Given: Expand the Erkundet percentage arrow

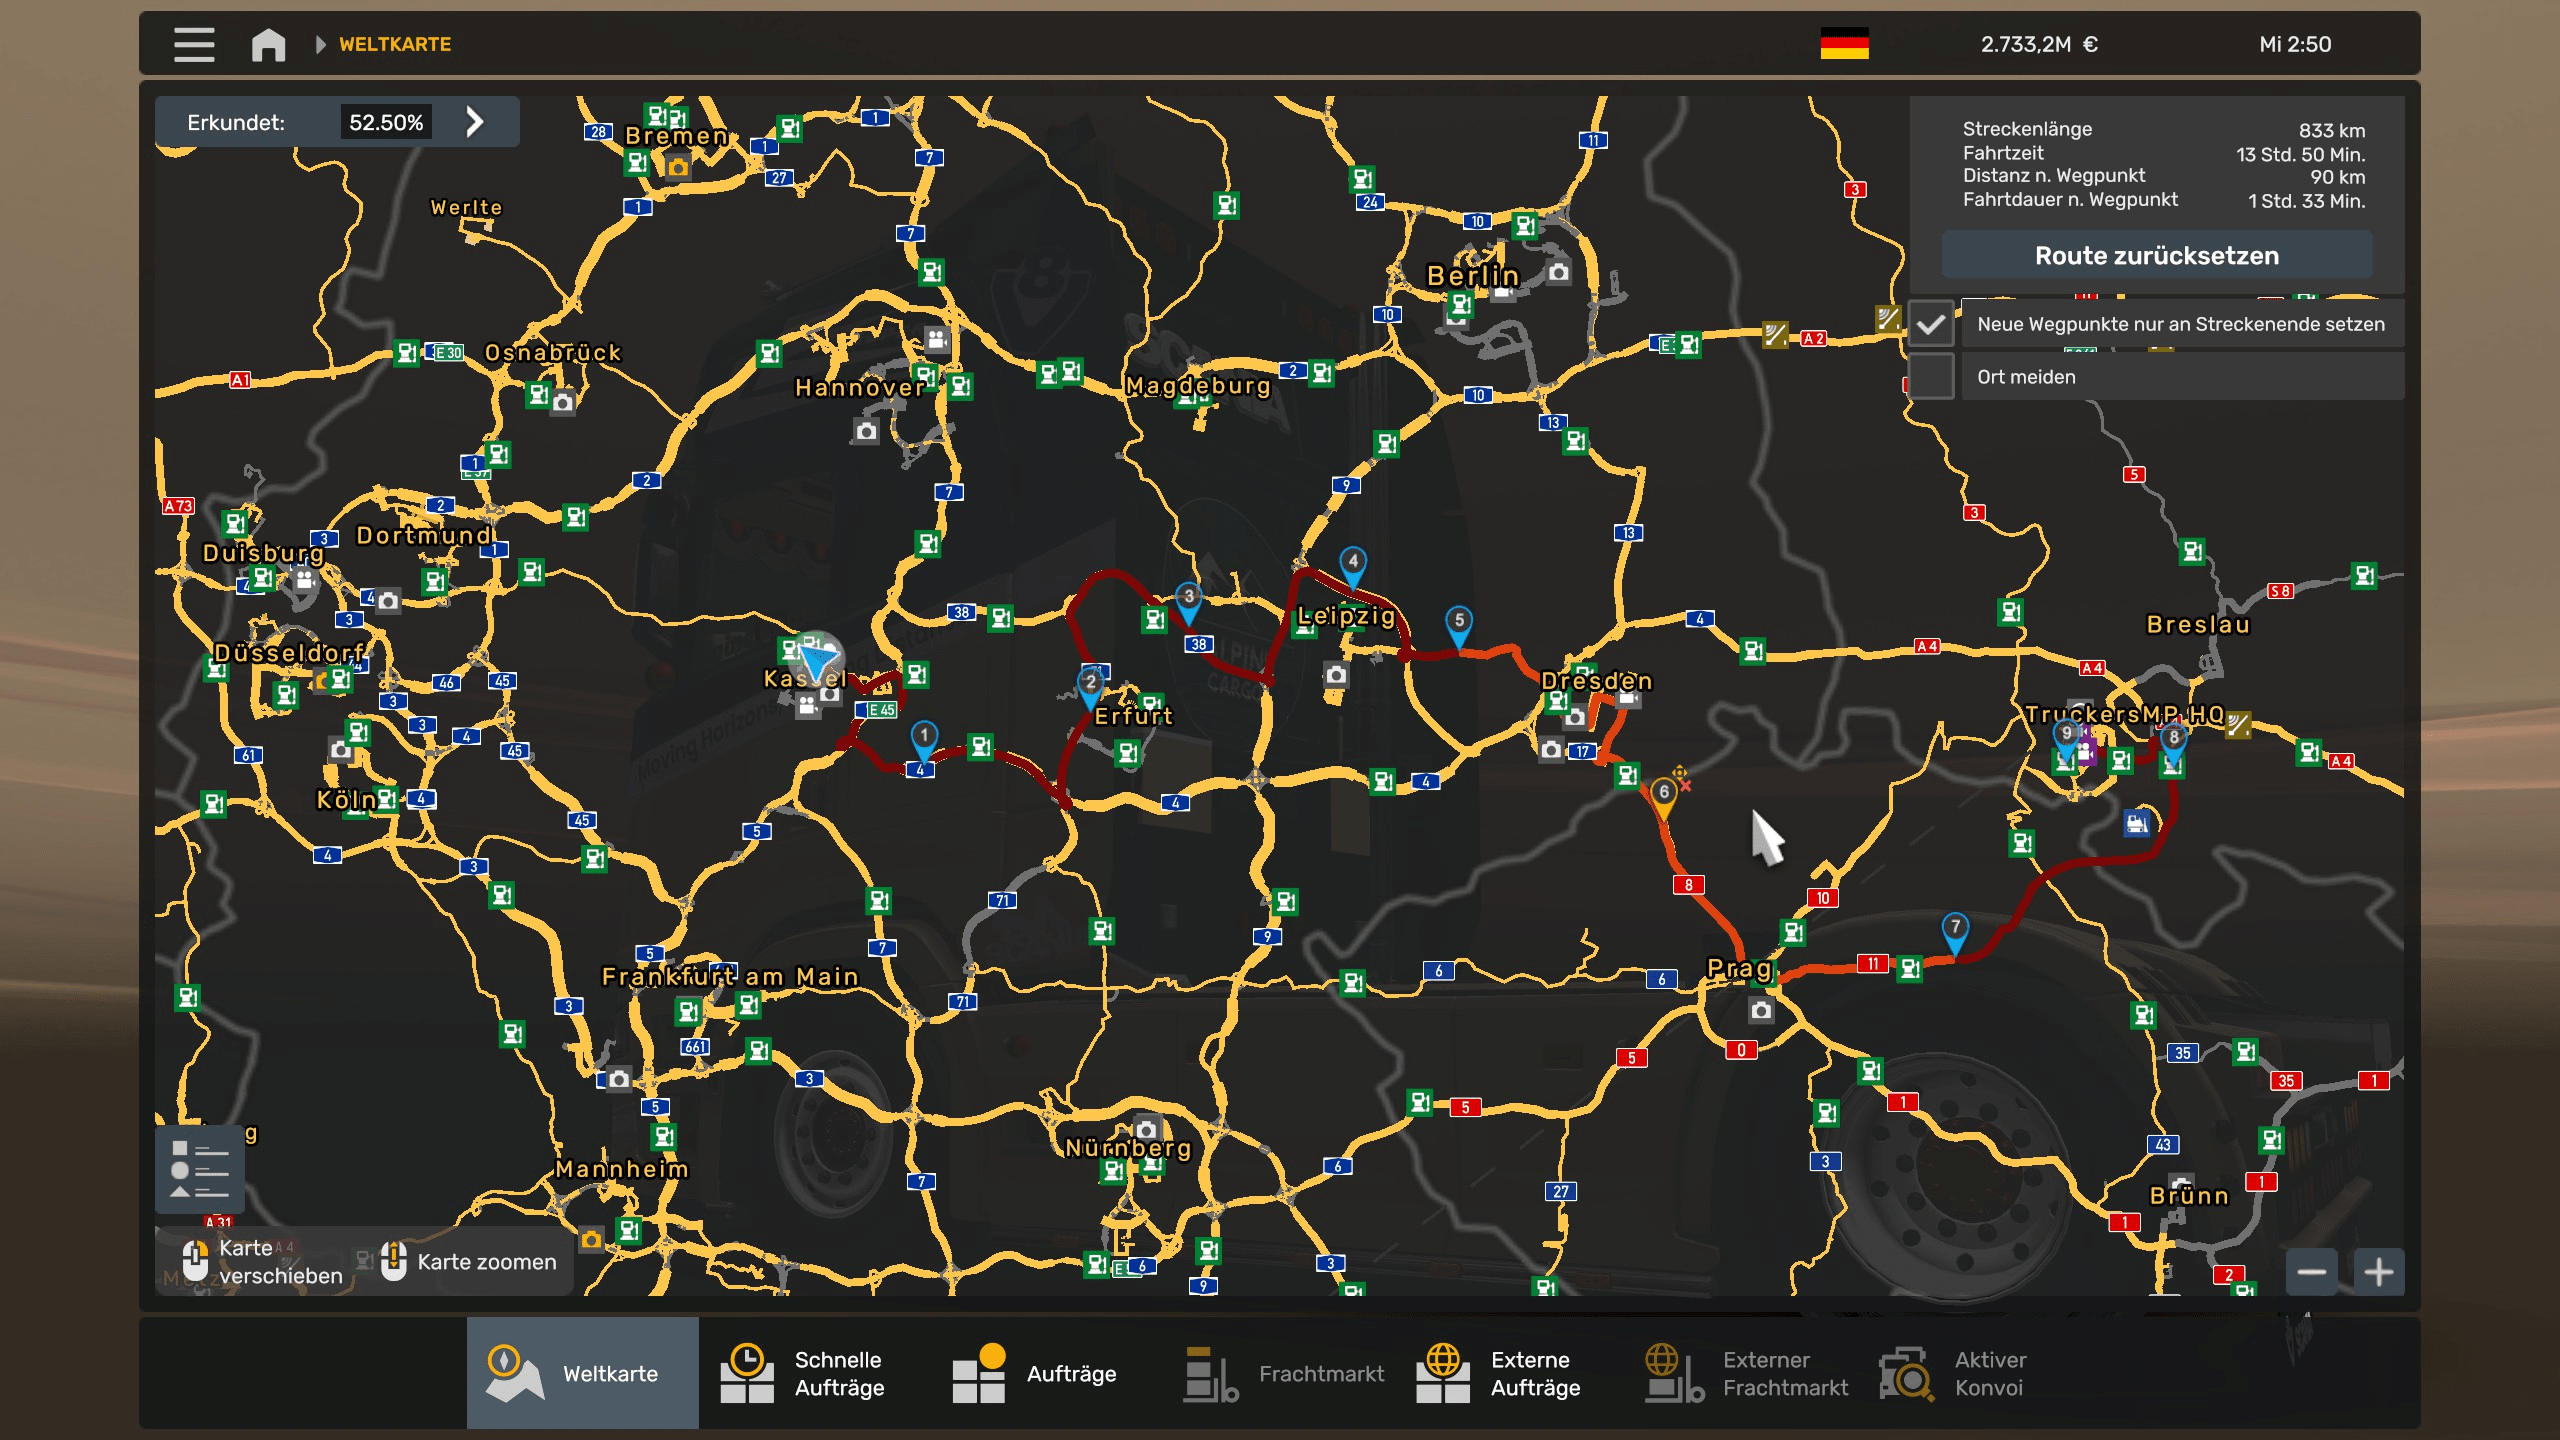Looking at the screenshot, I should point(475,122).
